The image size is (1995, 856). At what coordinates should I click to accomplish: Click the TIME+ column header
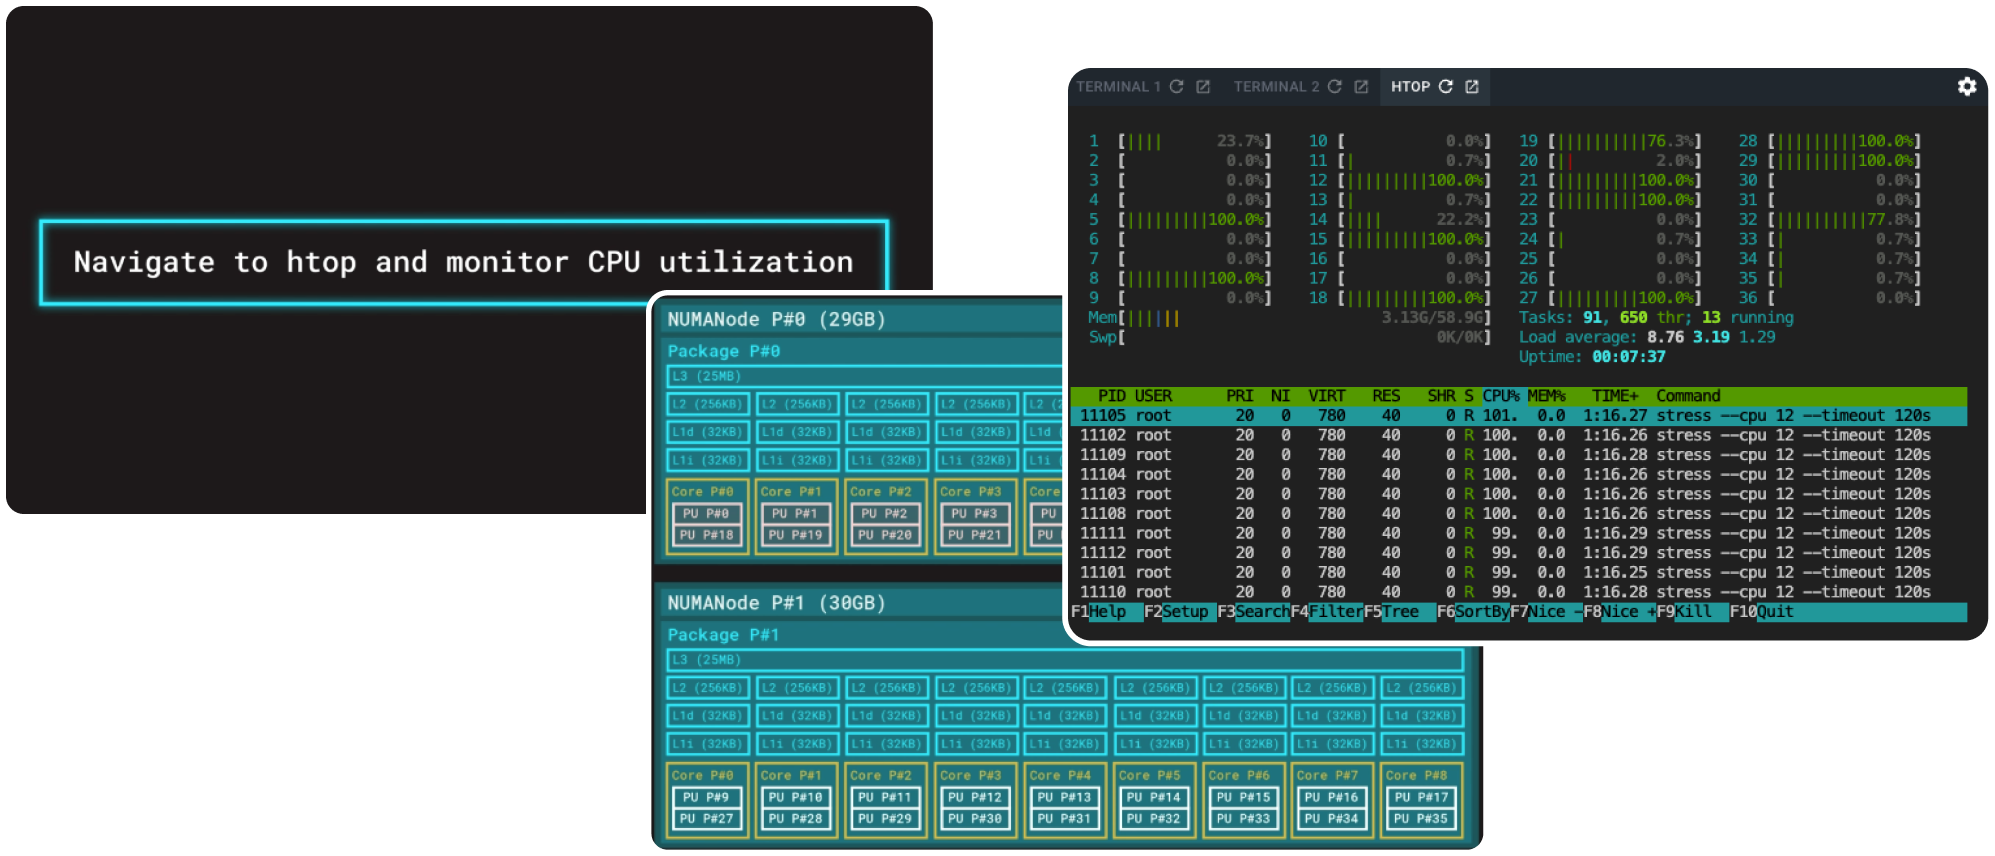[x=1615, y=396]
